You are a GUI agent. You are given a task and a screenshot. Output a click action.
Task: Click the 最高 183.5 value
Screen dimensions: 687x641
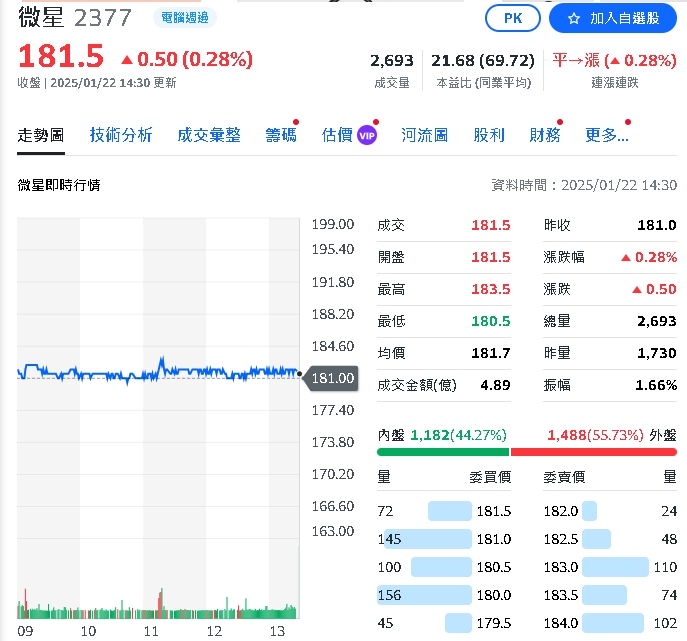(491, 289)
